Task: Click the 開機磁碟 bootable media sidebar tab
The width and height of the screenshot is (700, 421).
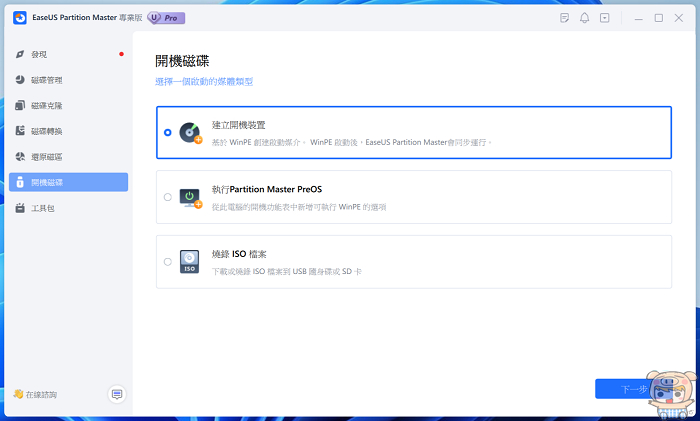Action: 46,182
